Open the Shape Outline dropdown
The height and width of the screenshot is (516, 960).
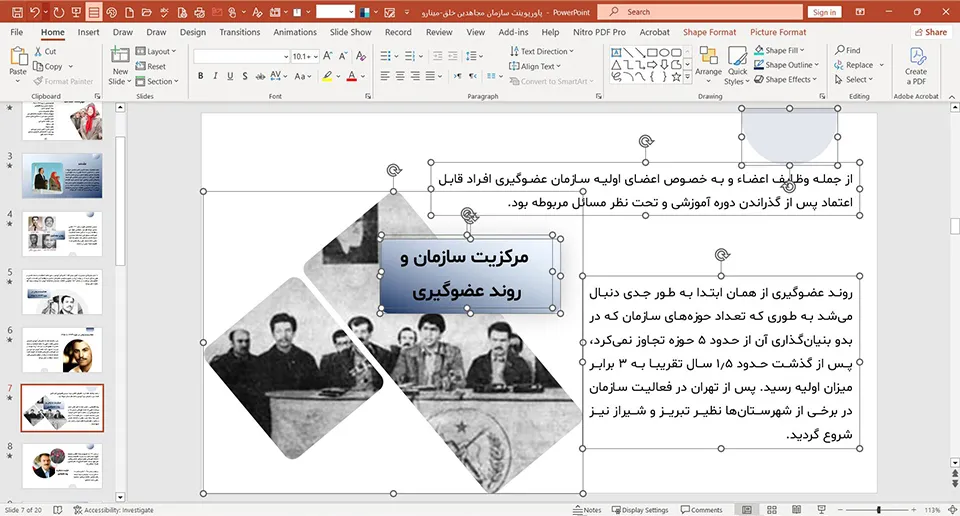click(786, 64)
